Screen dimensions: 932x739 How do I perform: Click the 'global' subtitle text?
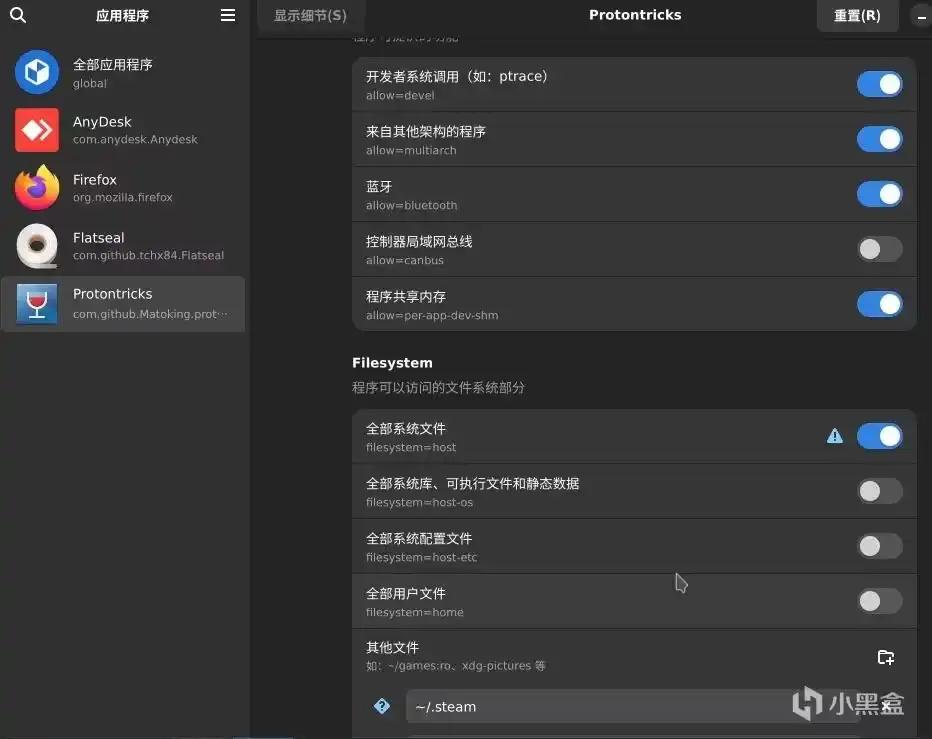[90, 83]
